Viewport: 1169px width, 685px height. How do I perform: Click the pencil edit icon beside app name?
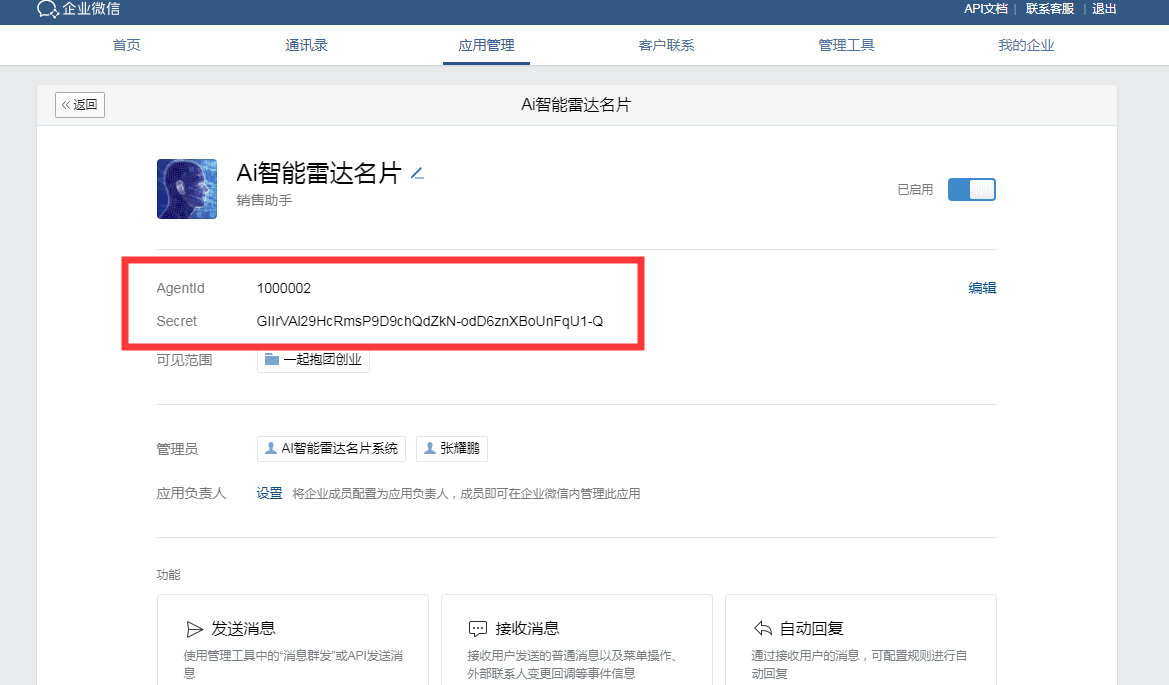click(x=418, y=174)
